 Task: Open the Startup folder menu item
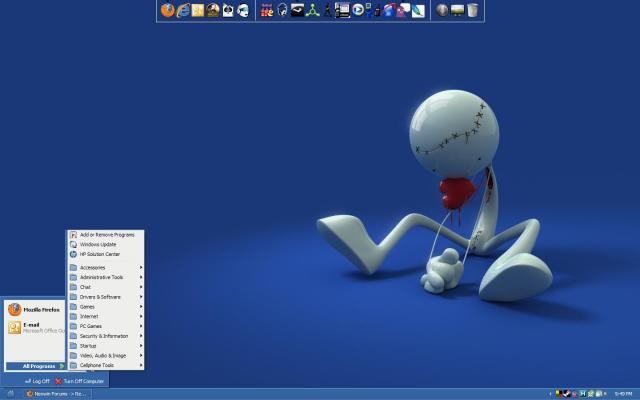[x=106, y=346]
